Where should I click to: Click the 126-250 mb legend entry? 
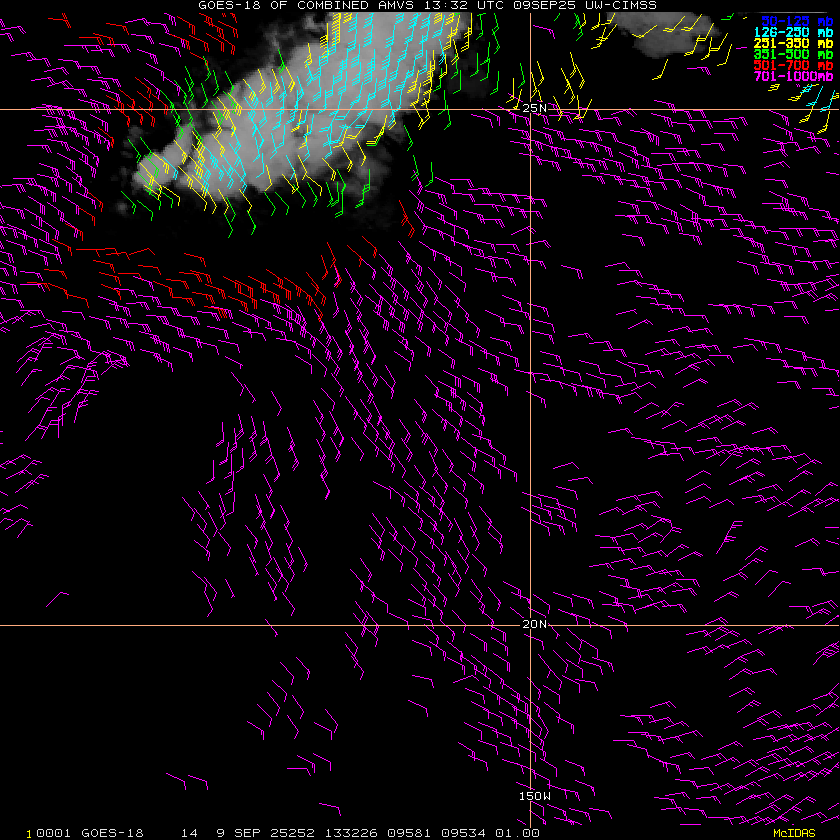pyautogui.click(x=793, y=33)
